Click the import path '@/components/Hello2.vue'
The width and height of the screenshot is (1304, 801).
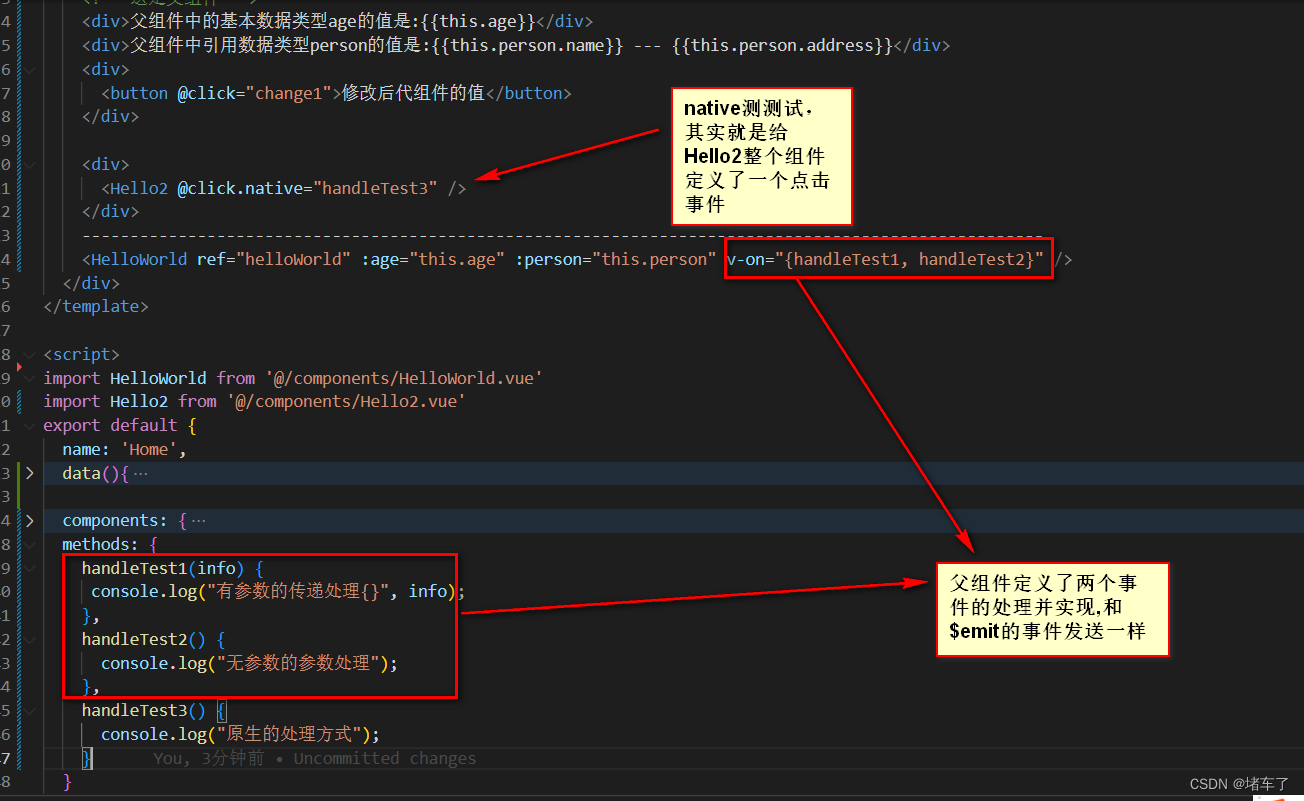tap(346, 402)
